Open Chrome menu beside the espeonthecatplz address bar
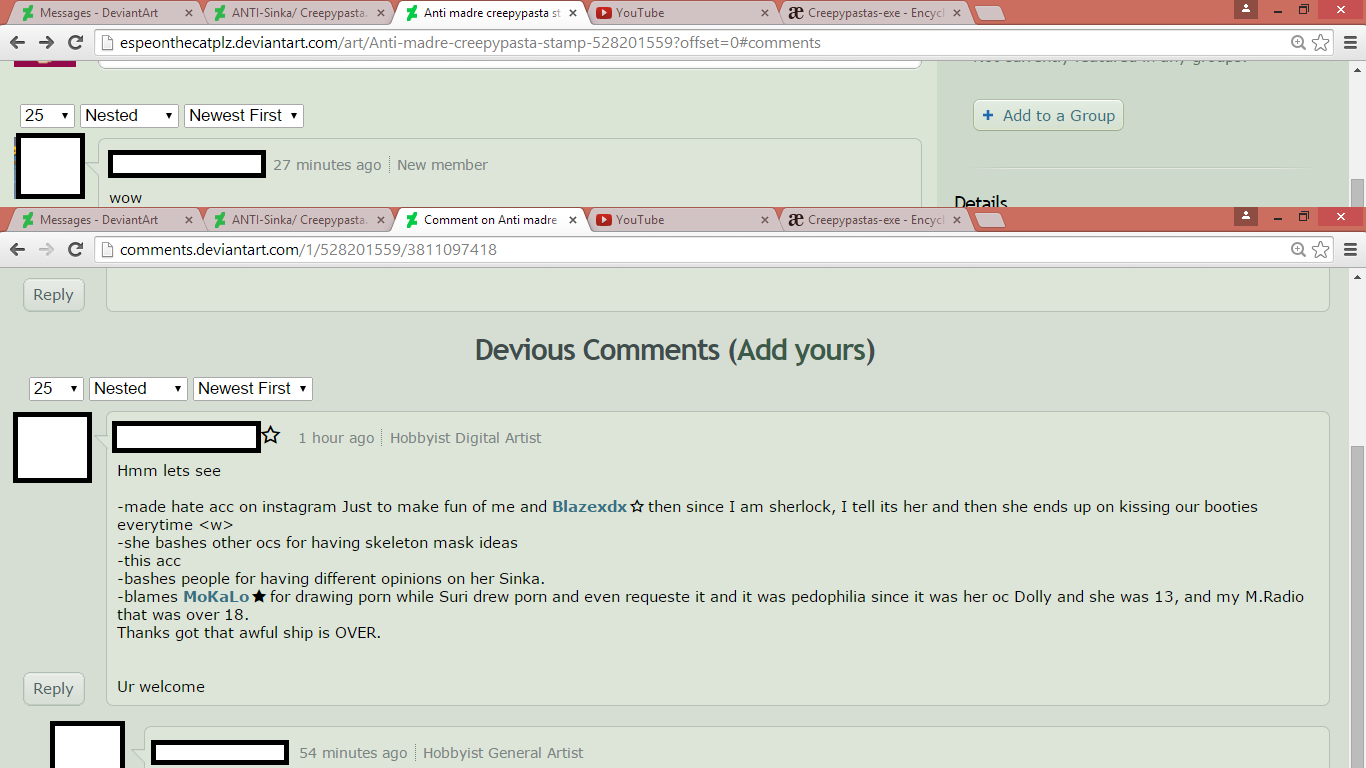This screenshot has height=768, width=1366. [1350, 42]
